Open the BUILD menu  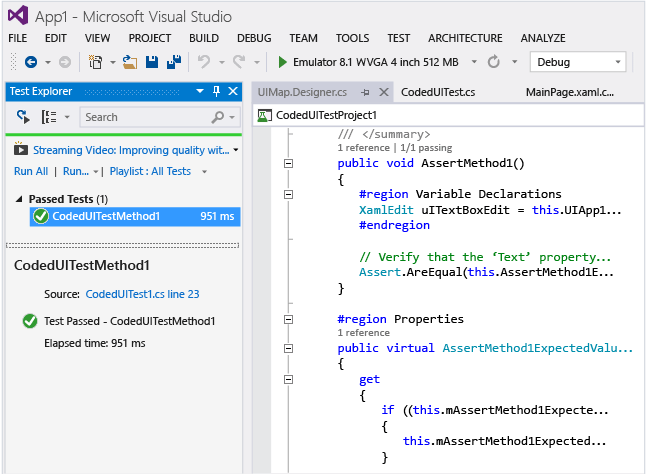point(204,38)
